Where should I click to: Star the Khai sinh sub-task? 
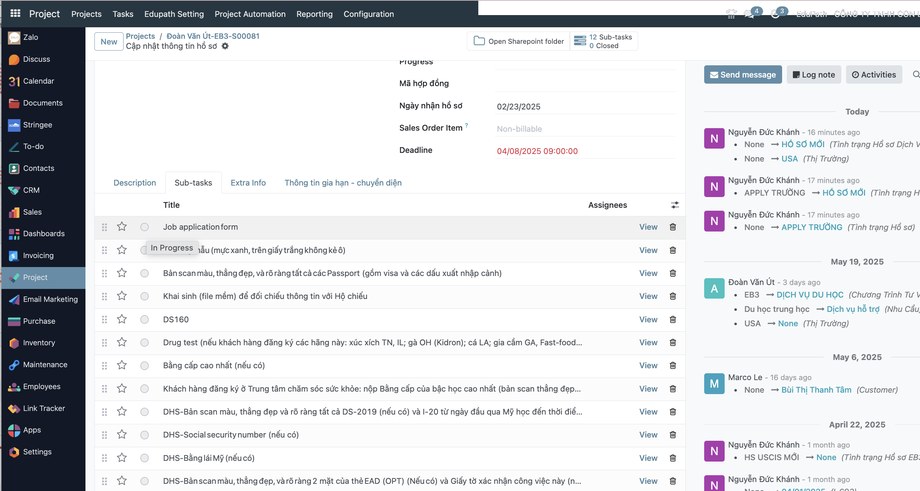click(x=121, y=296)
